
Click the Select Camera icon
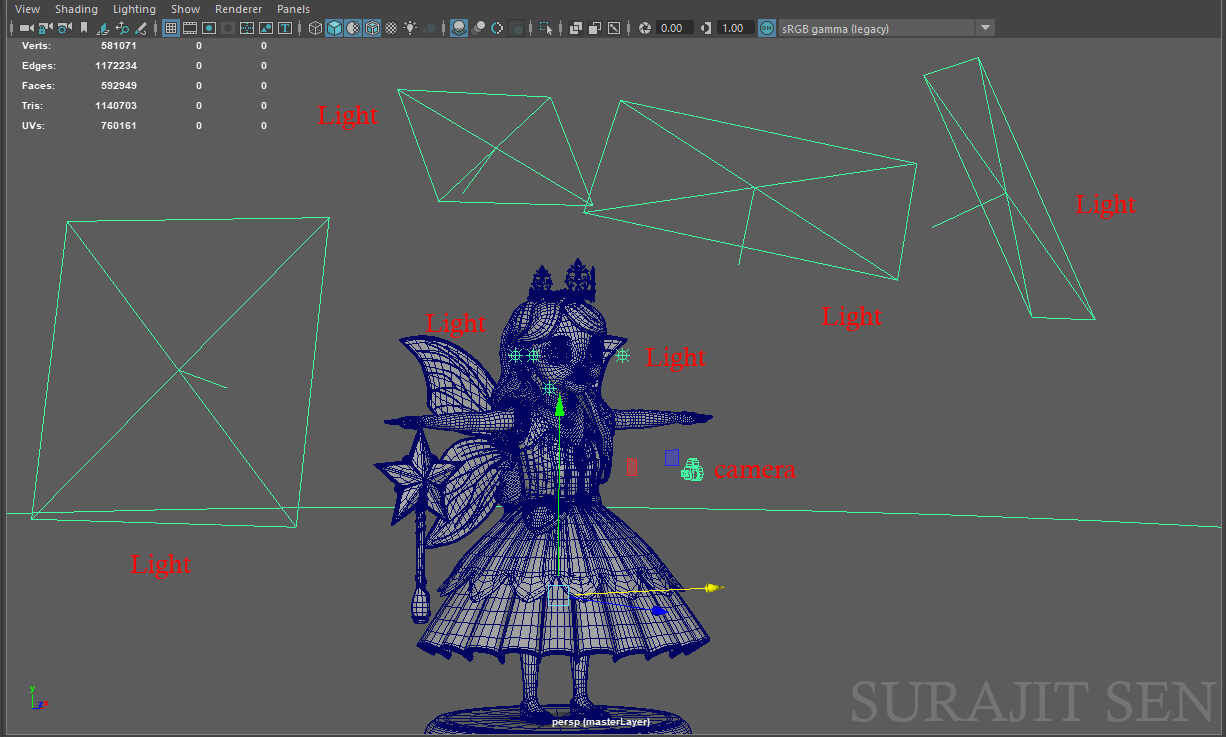point(26,28)
